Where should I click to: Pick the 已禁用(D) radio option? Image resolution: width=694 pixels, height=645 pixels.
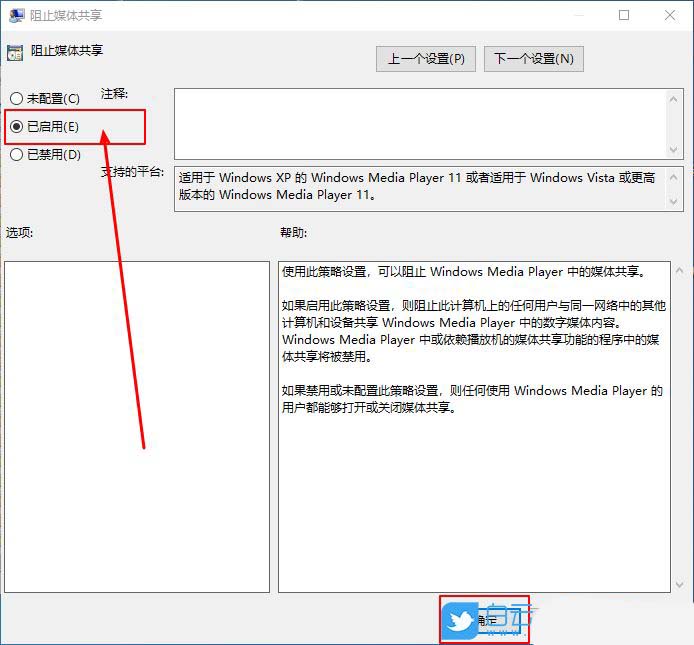(16, 155)
